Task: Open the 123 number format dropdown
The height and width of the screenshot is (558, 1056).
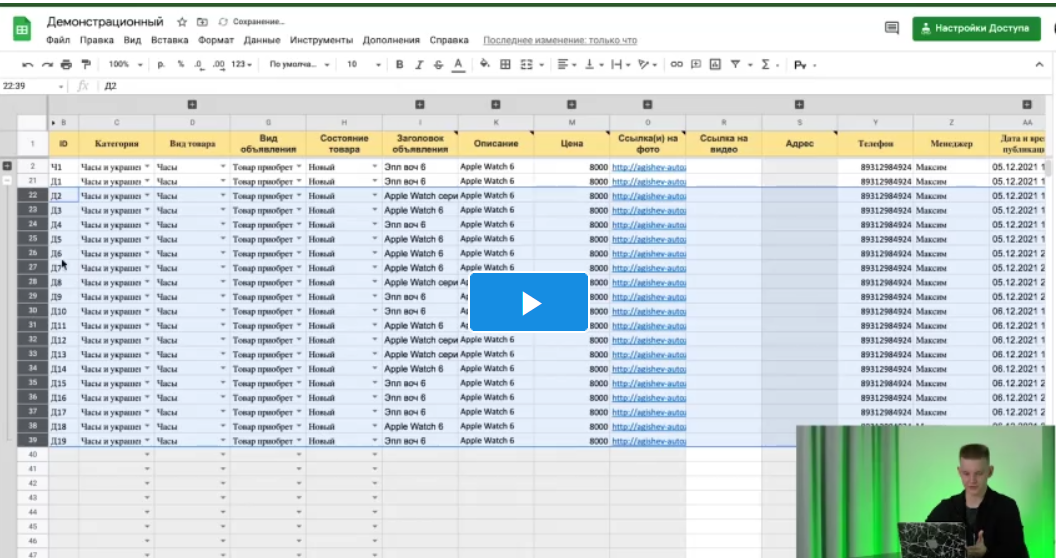Action: tap(241, 65)
